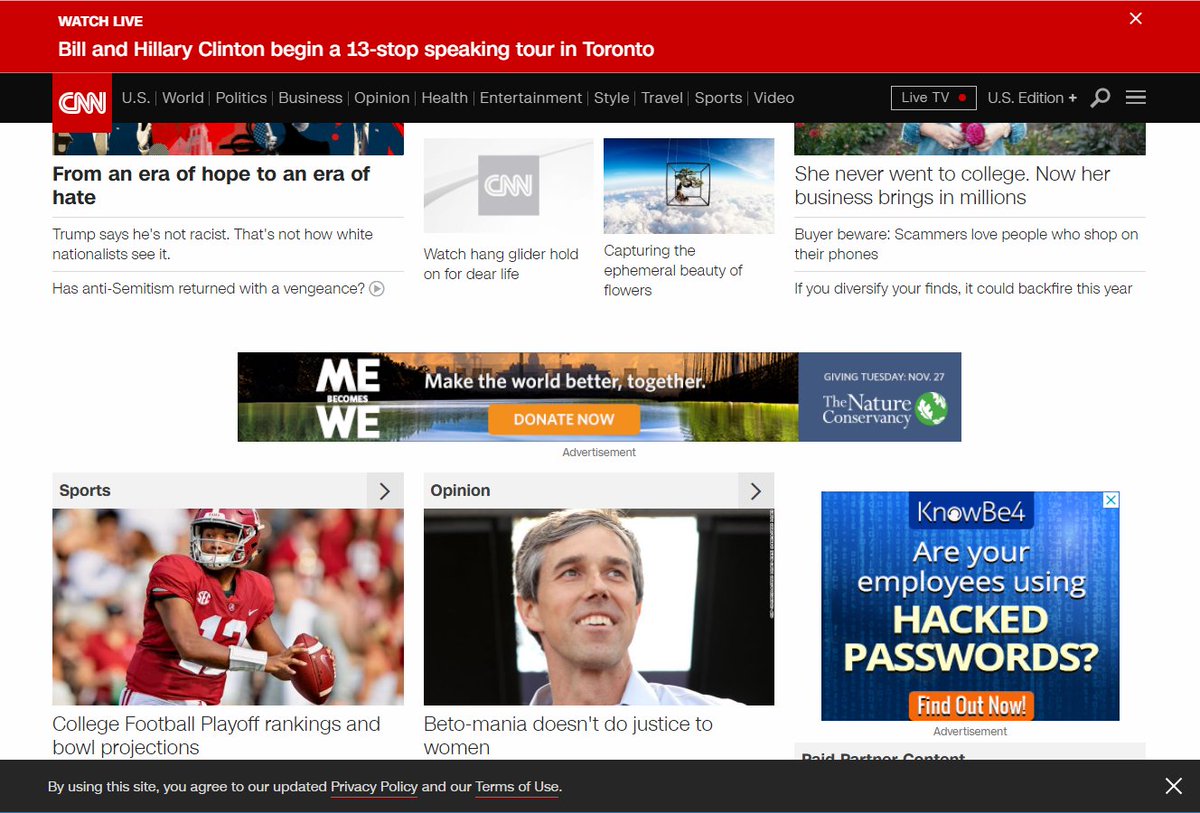Open the Travel section
The height and width of the screenshot is (813, 1200).
coord(662,98)
